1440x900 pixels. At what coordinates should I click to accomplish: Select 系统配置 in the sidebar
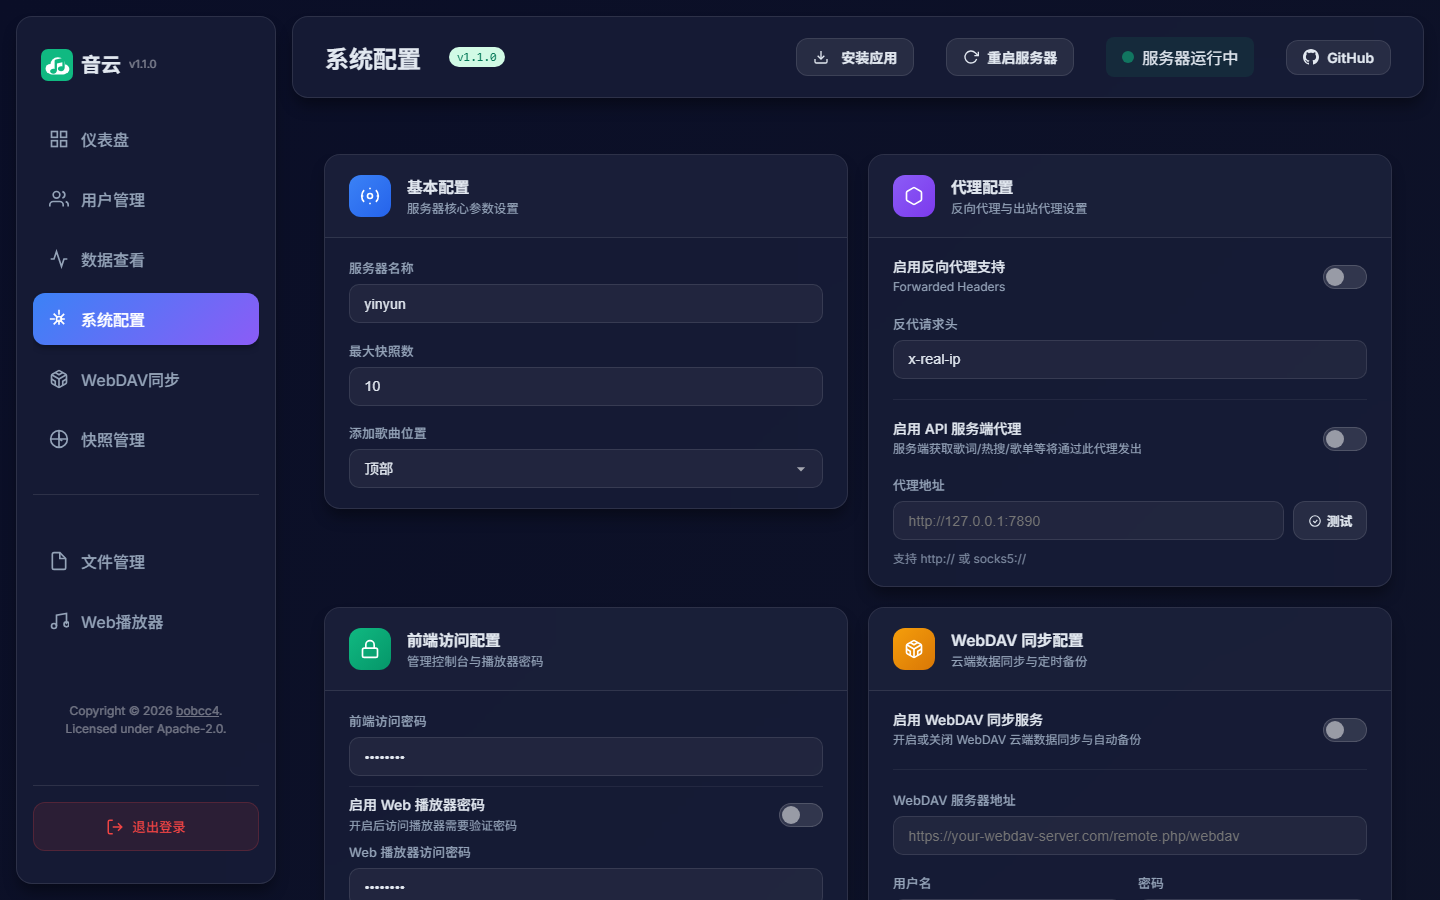(x=146, y=319)
